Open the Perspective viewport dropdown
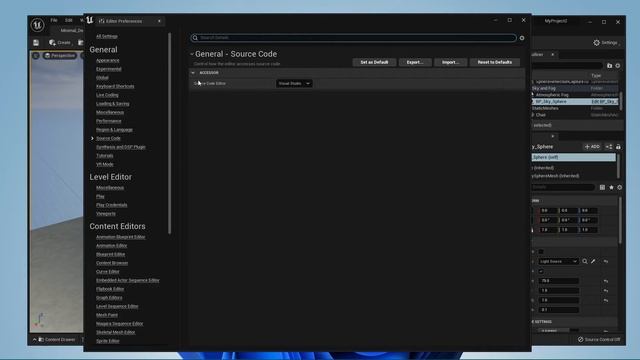The image size is (640, 360). pos(60,55)
